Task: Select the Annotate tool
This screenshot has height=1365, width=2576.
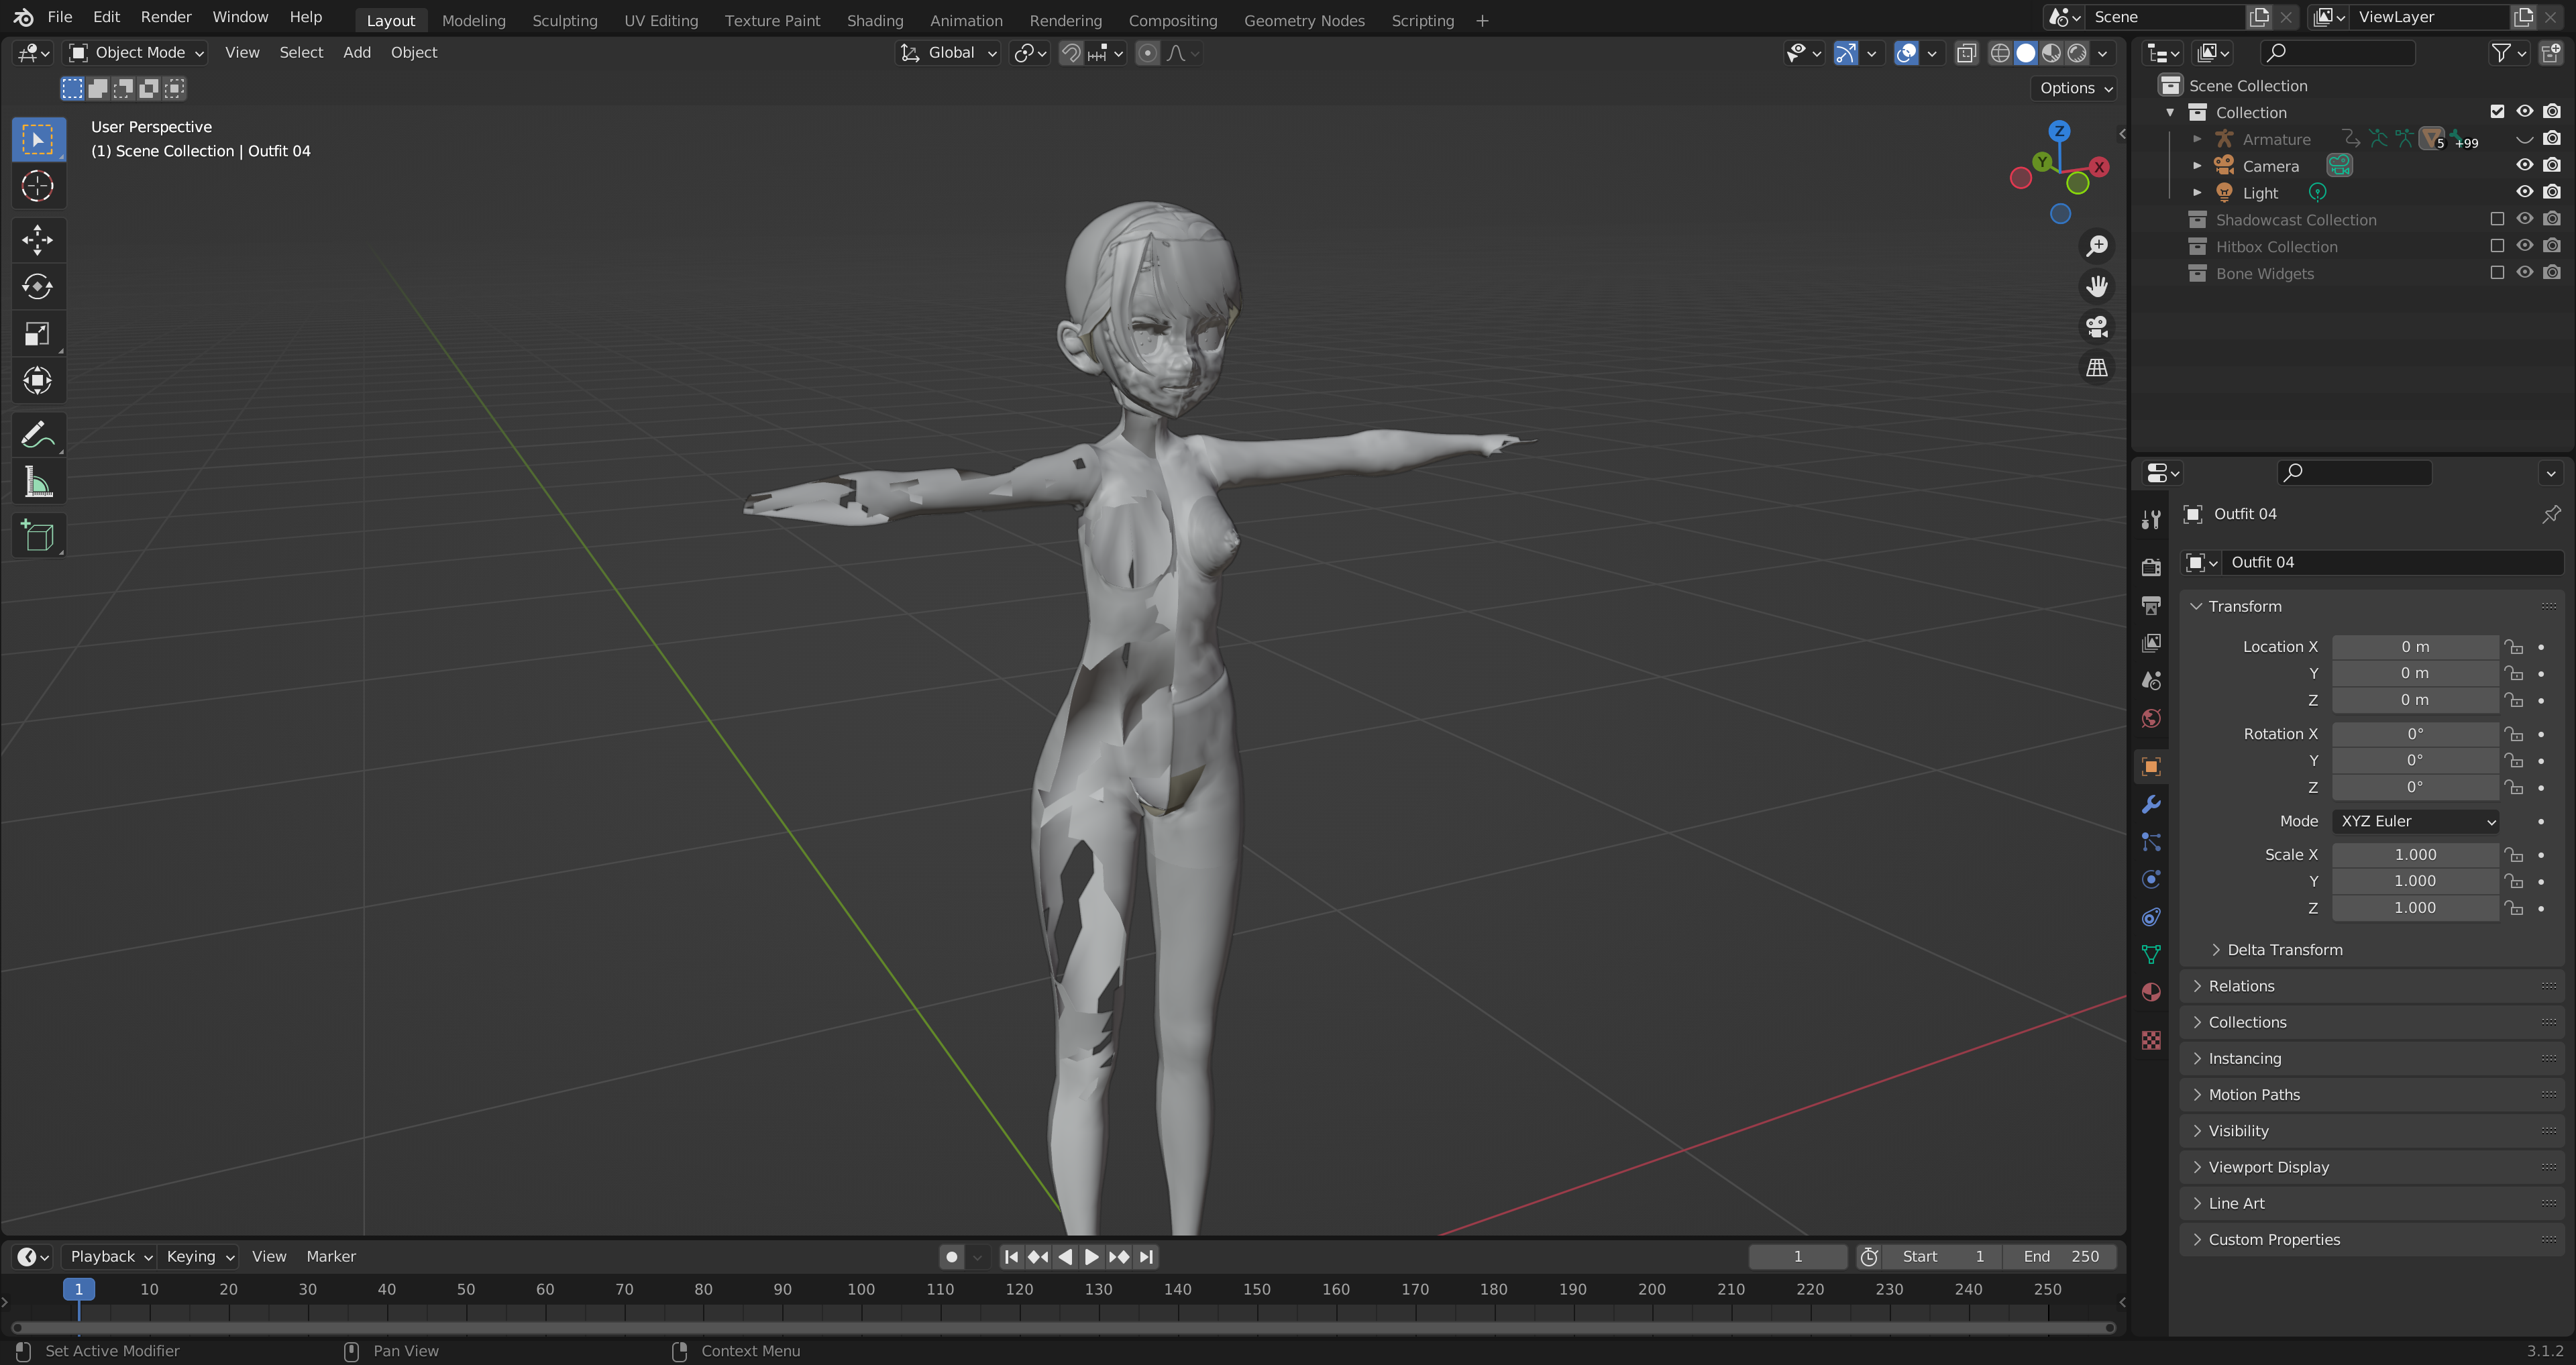Action: pyautogui.click(x=37, y=434)
